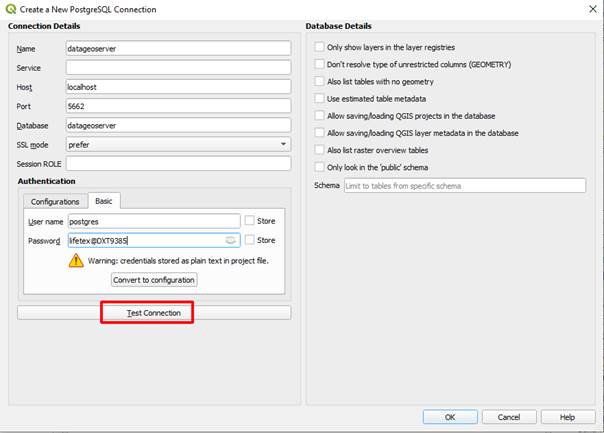Check 'Only show layers in the layer registries'
The height and width of the screenshot is (433, 604).
(319, 47)
